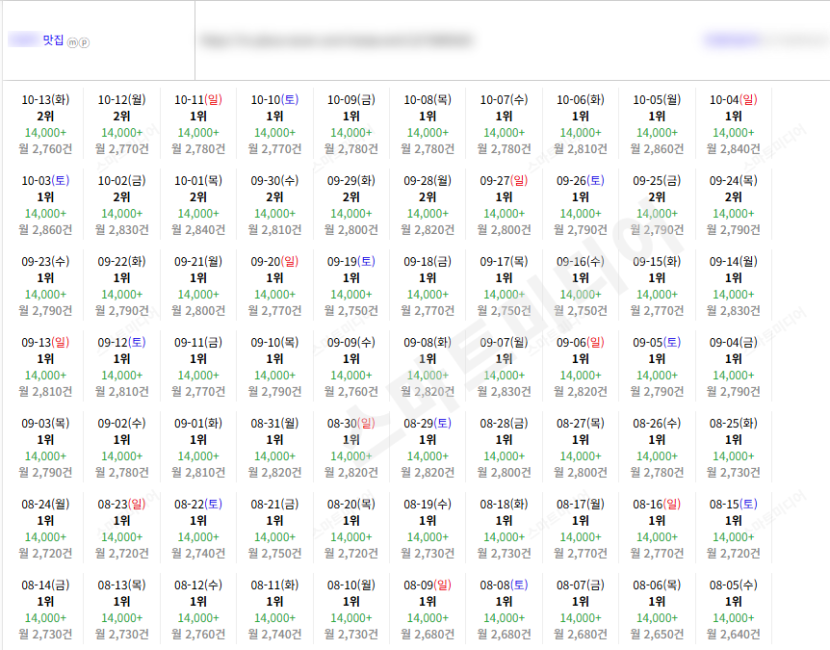Click the 2위 rank under 10-12(월)
The height and width of the screenshot is (650, 830).
122,116
